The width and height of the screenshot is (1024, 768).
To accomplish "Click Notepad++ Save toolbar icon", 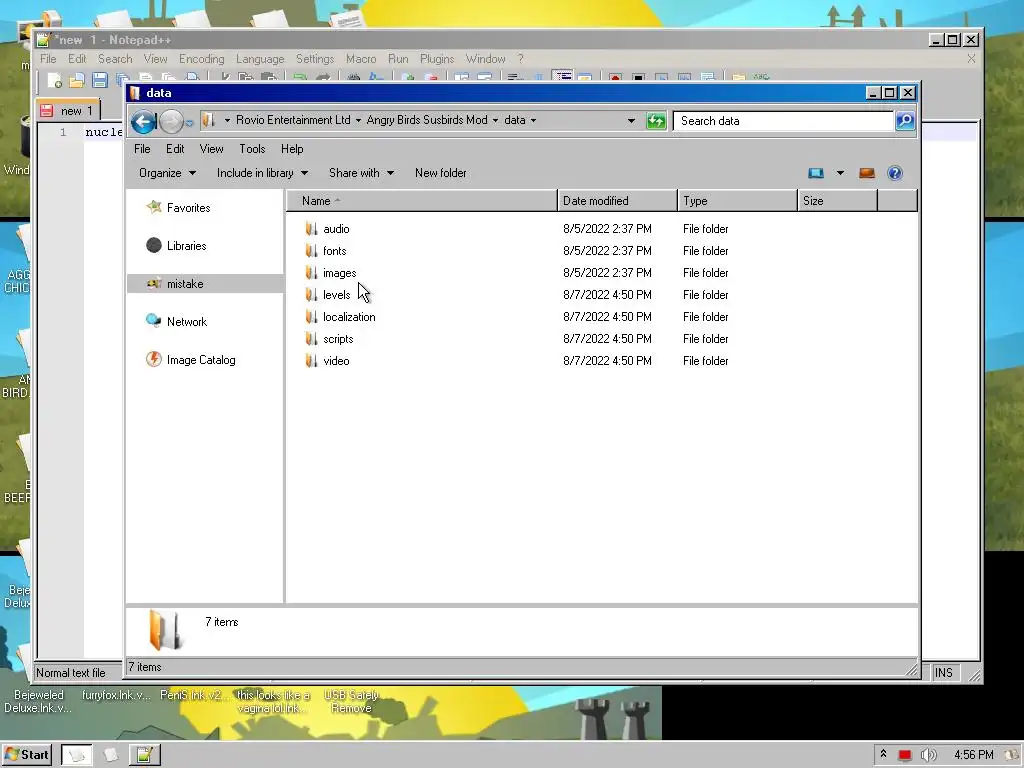I will tap(100, 80).
